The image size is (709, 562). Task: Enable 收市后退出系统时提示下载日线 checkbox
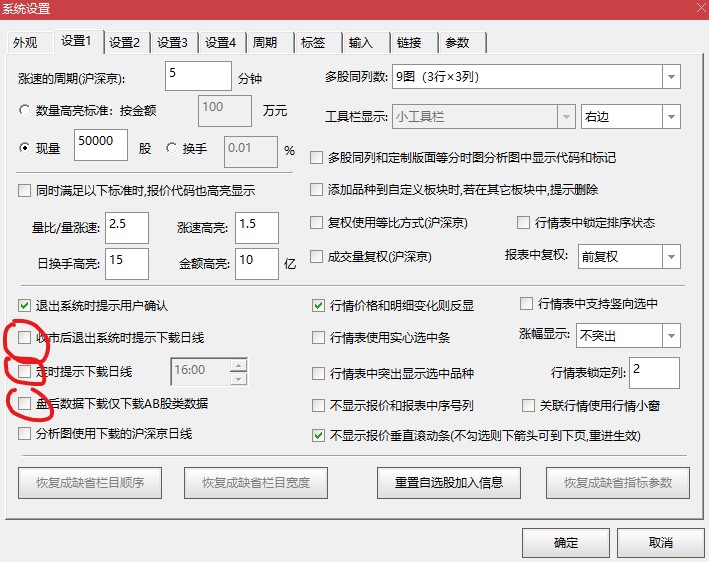25,338
